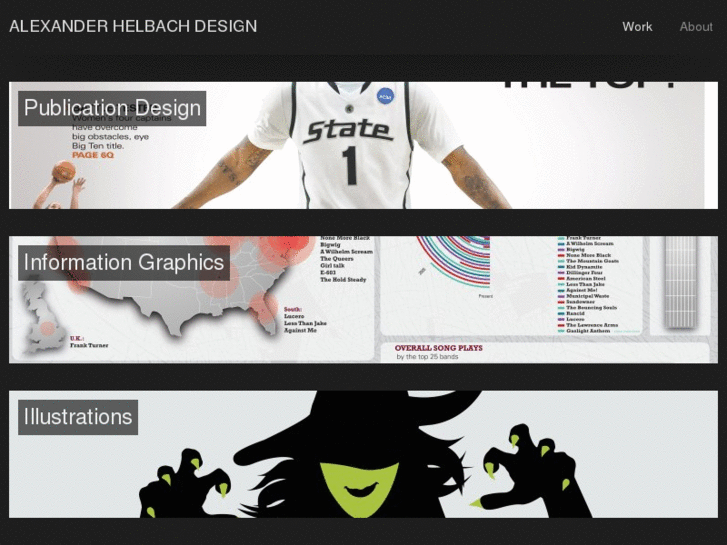The width and height of the screenshot is (727, 545).
Task: Select the green witch illustration banner
Action: 364,454
